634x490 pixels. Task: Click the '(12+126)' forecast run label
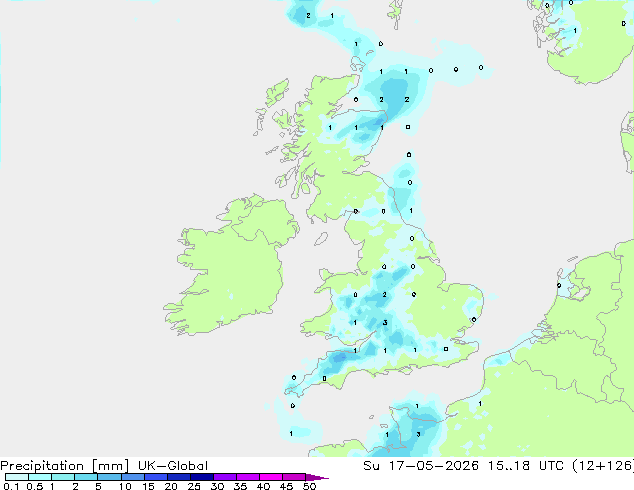coord(603,466)
